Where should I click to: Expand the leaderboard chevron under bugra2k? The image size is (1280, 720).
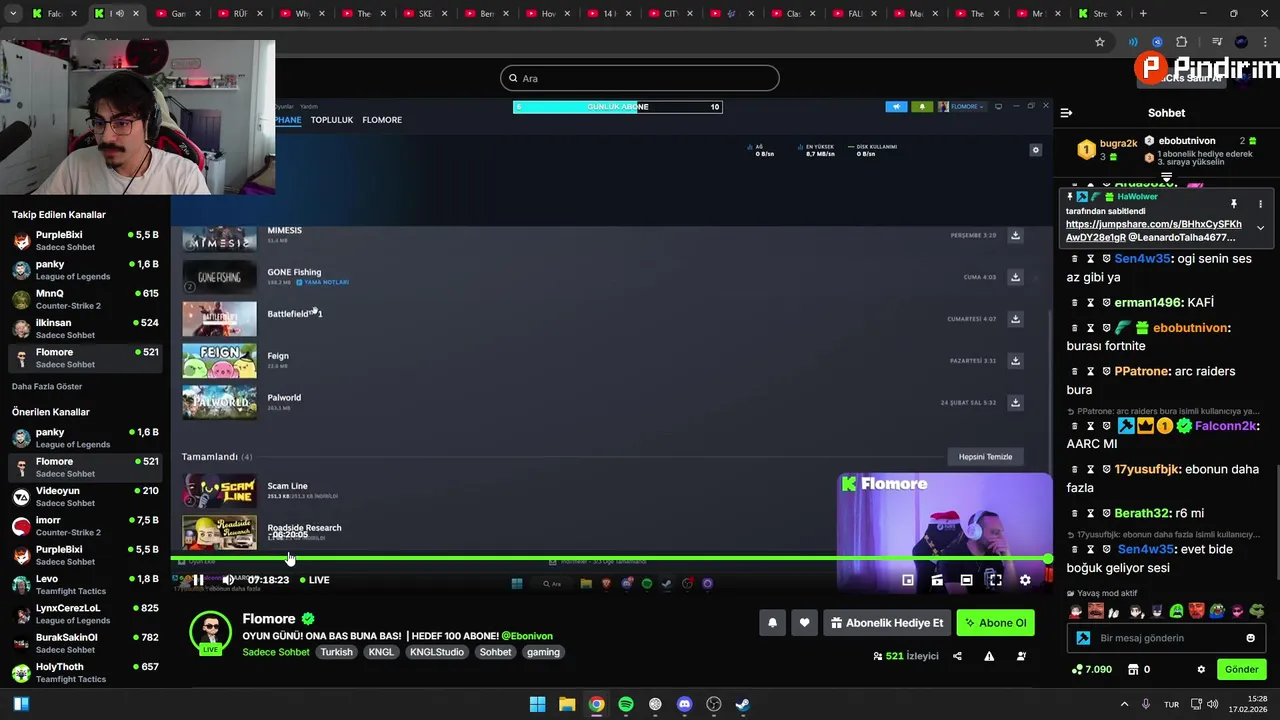click(1166, 177)
